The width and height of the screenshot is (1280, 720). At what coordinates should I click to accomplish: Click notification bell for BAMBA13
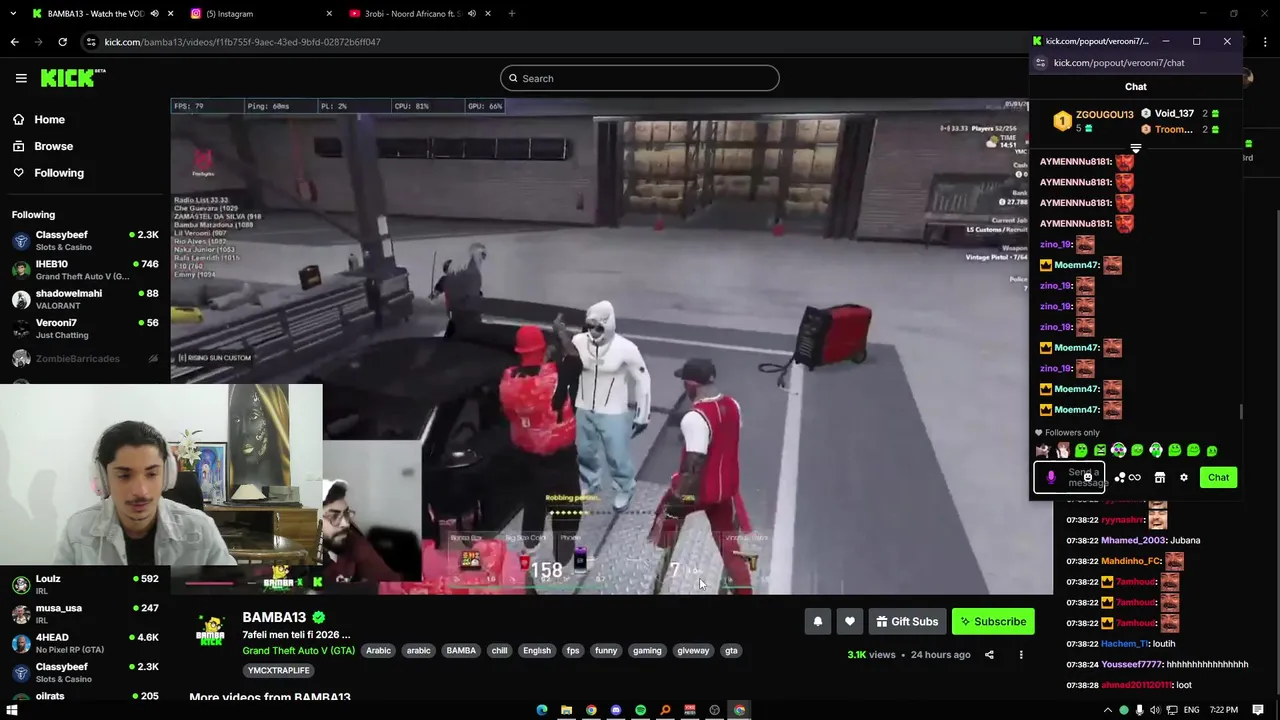818,621
